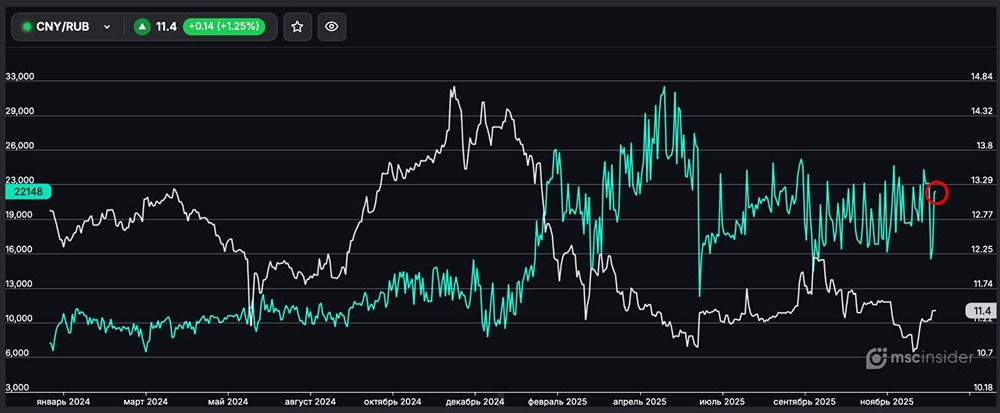1000x413 pixels.
Task: Click the 11.74 right axis label
Action: (981, 283)
